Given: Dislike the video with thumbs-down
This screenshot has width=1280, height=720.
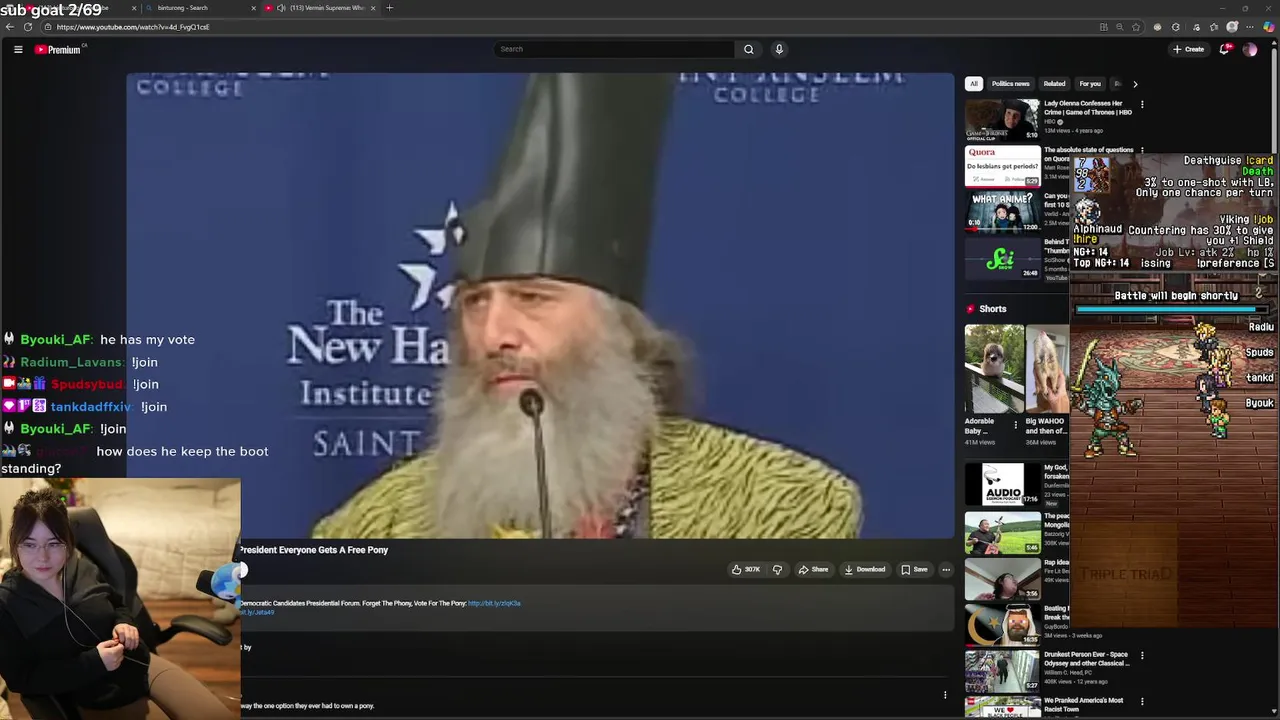Looking at the screenshot, I should pos(777,569).
